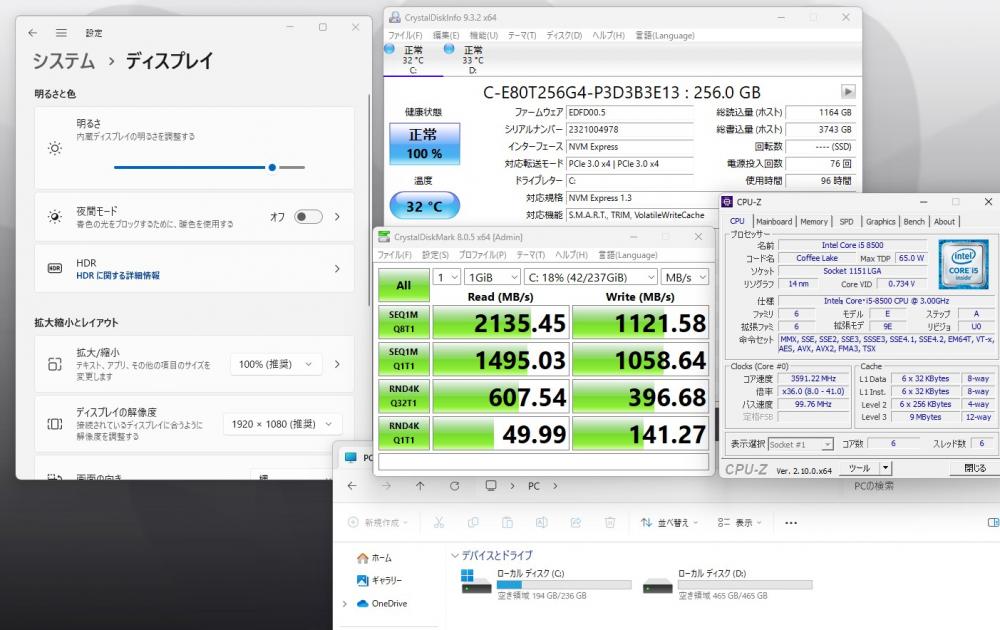The height and width of the screenshot is (630, 1000).
Task: Open the MB/s unit dropdown
Action: click(x=684, y=277)
